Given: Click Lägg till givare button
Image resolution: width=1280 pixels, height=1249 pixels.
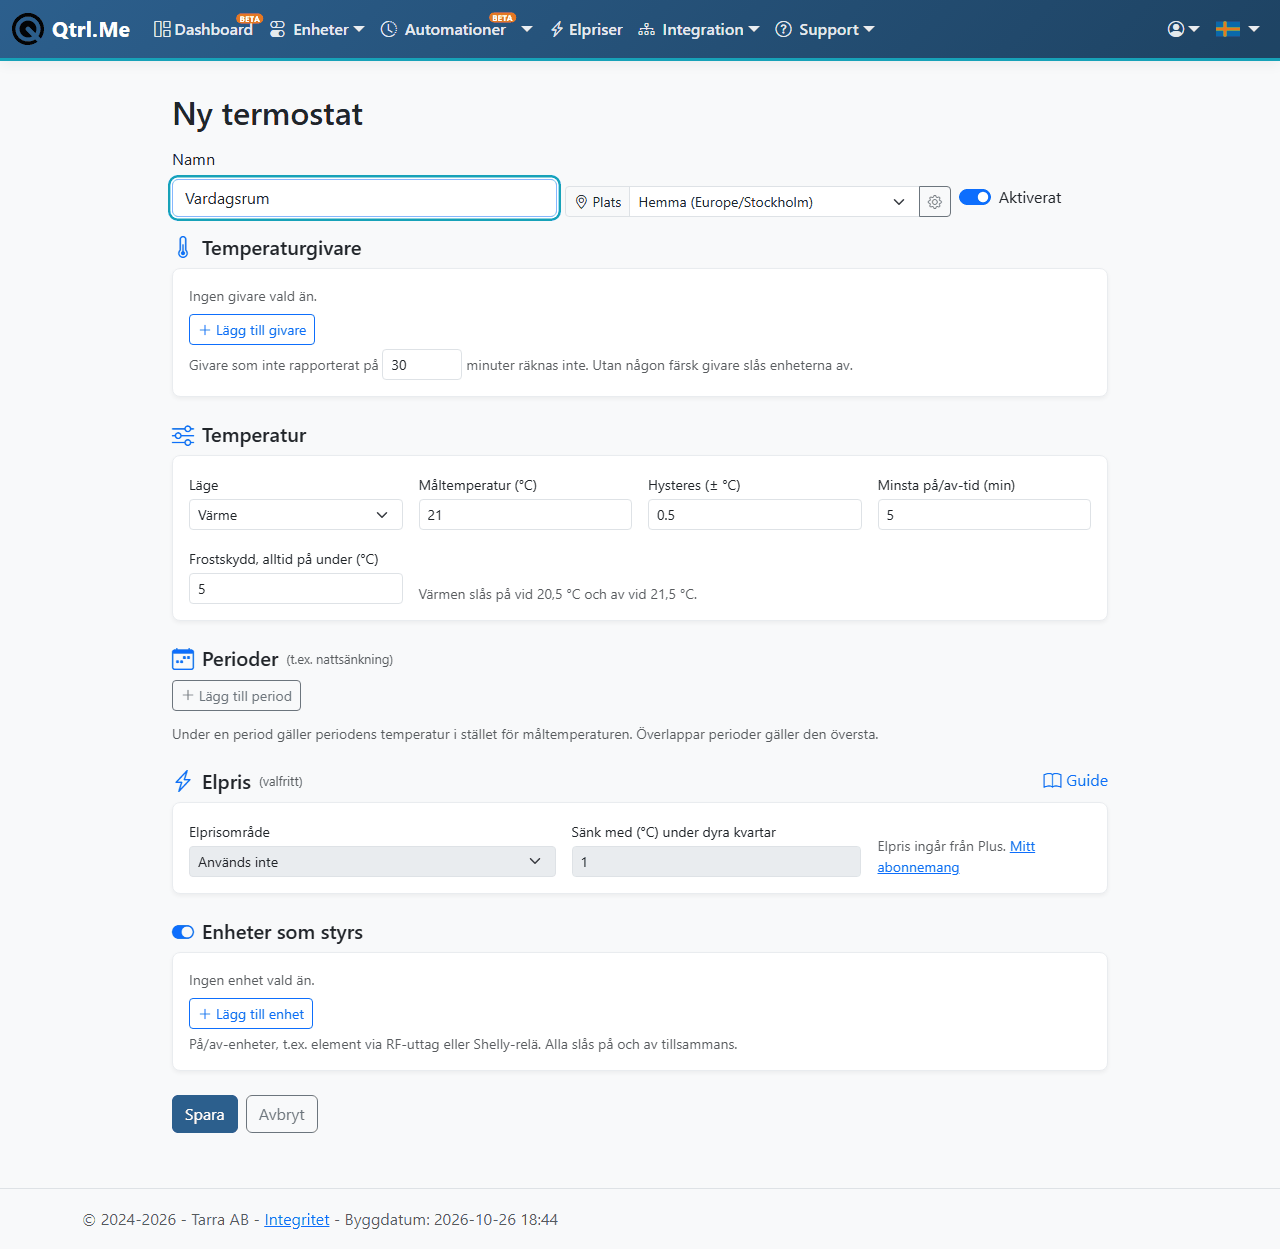Looking at the screenshot, I should pyautogui.click(x=252, y=330).
